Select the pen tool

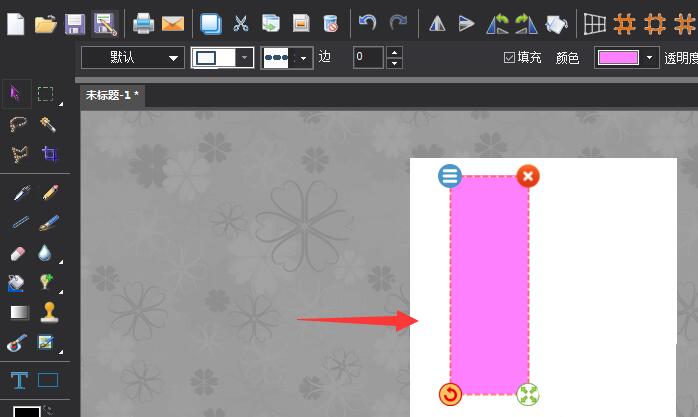tap(22, 193)
